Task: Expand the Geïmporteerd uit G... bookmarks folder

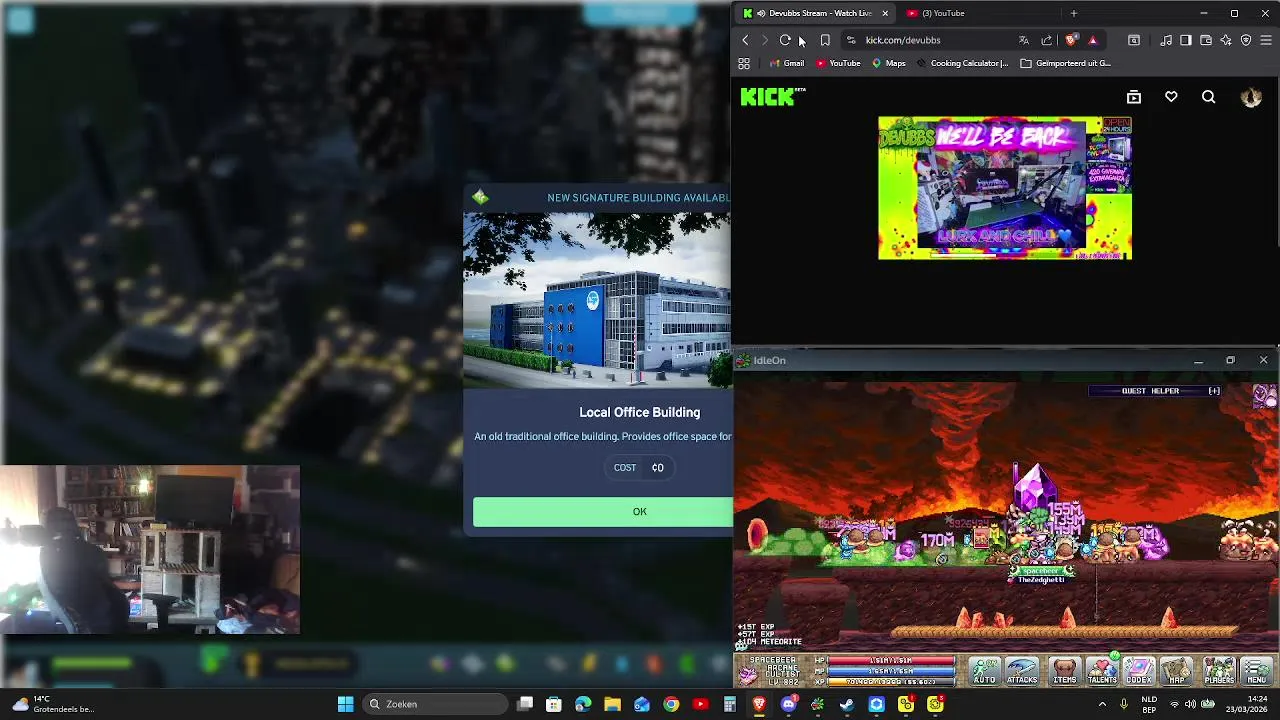Action: [1065, 63]
